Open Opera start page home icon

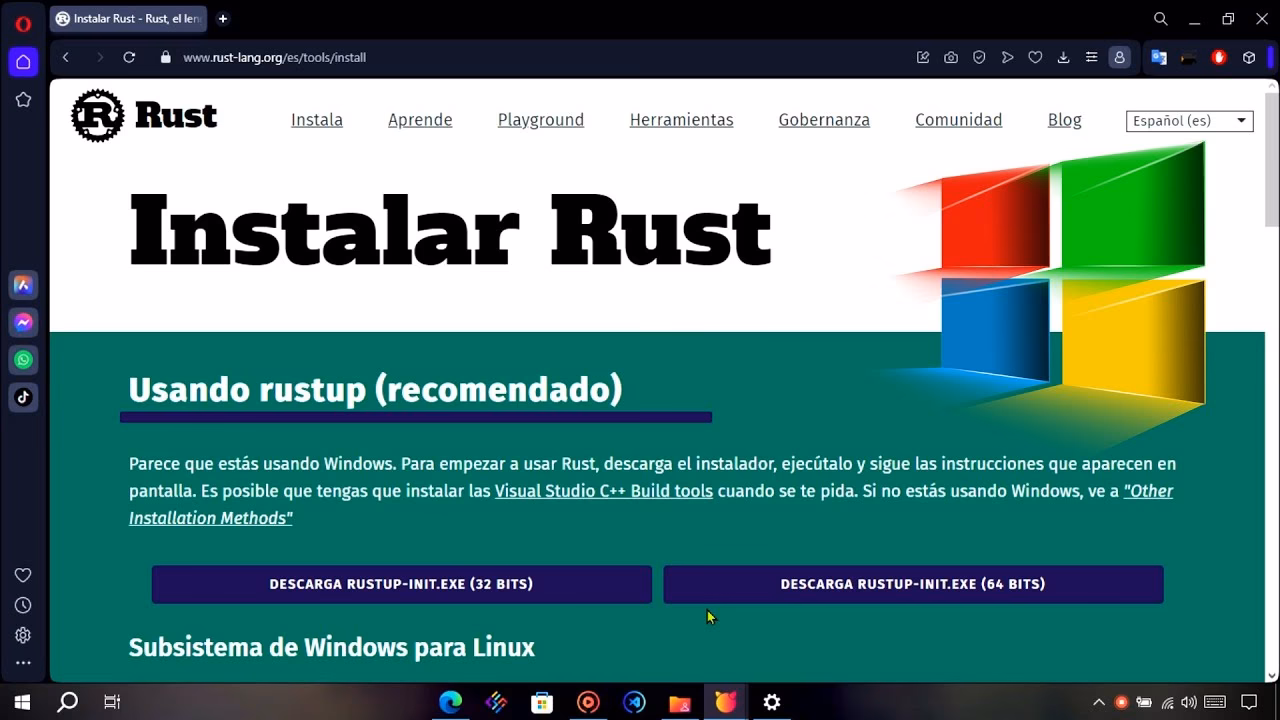(x=23, y=62)
